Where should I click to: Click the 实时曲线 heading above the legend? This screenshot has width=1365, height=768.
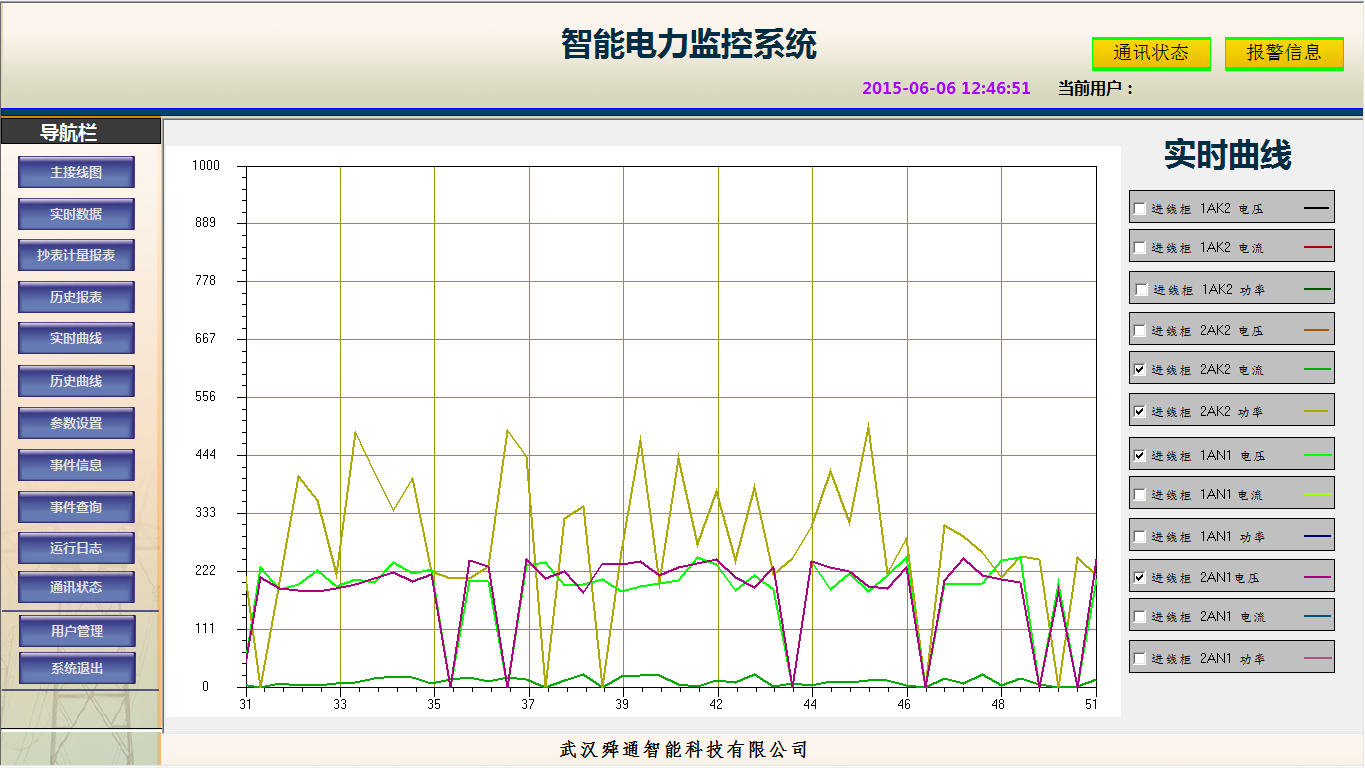coord(1228,155)
